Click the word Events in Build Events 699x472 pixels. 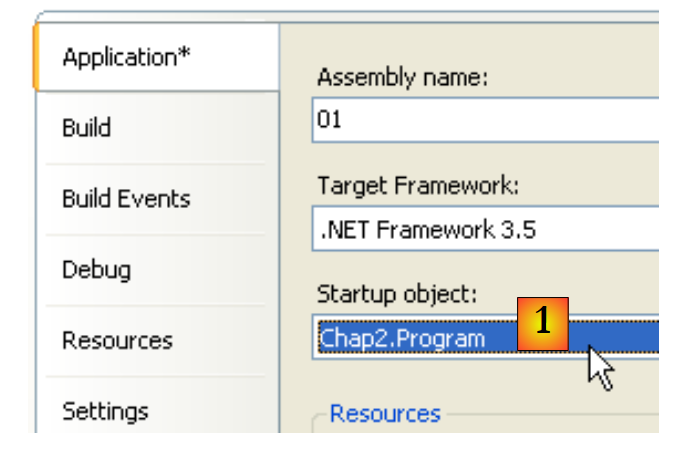pyautogui.click(x=154, y=199)
